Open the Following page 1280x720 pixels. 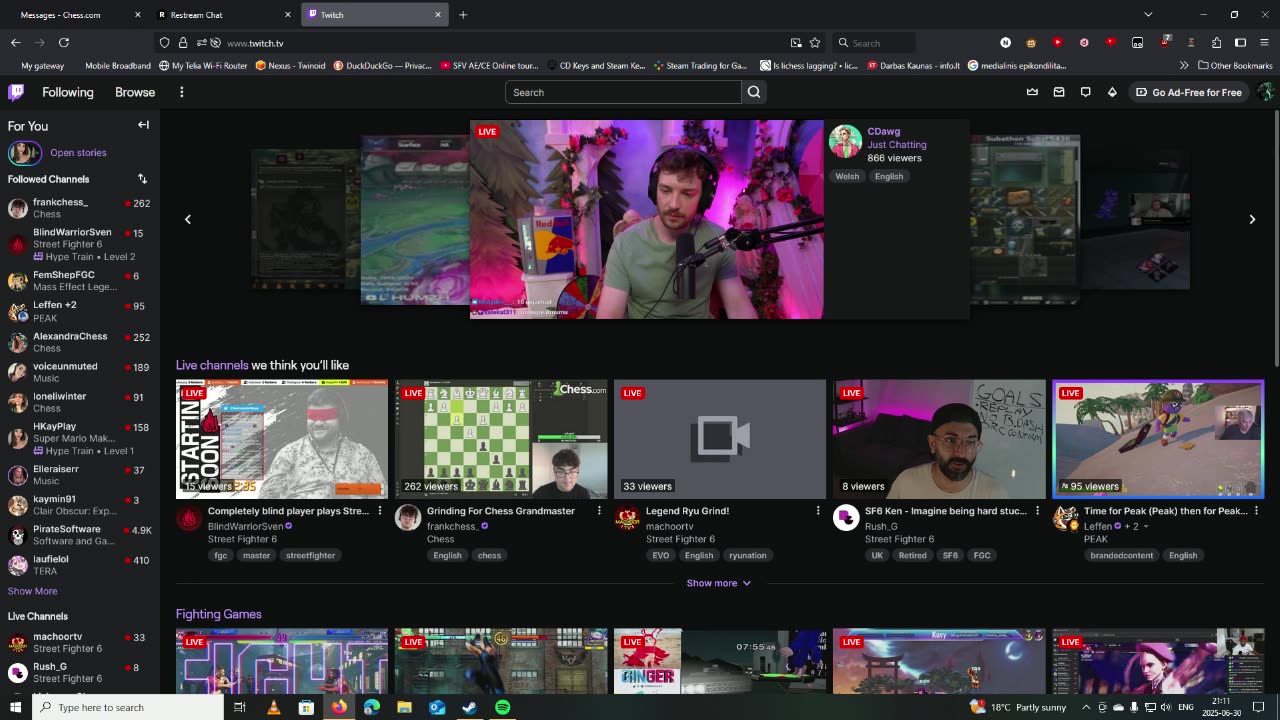[68, 92]
